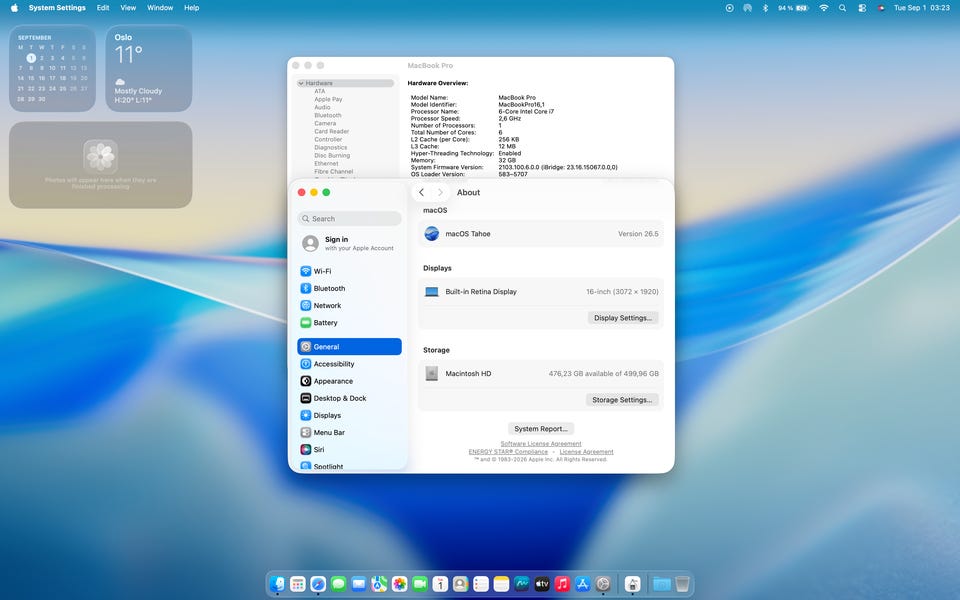Screen dimensions: 960x600
Task: Open the Window menu
Action: coord(160,8)
